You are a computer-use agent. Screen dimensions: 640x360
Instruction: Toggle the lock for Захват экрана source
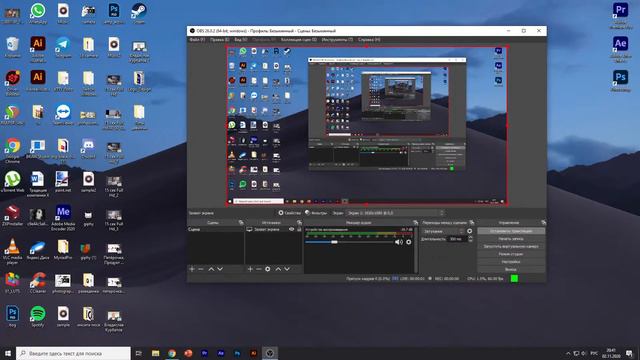tap(299, 229)
